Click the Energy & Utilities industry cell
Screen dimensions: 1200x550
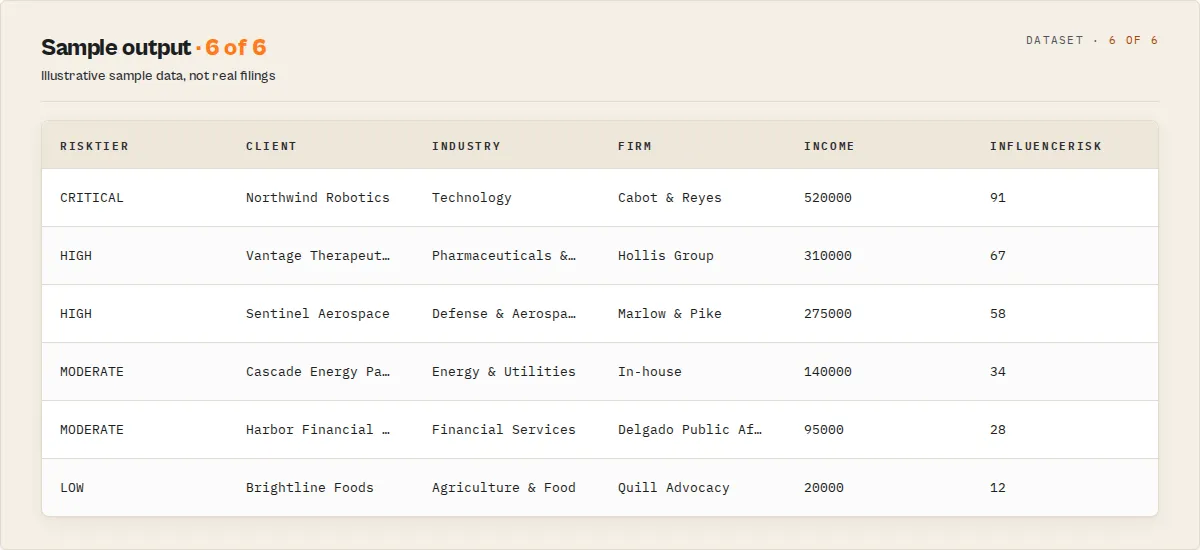click(x=504, y=372)
